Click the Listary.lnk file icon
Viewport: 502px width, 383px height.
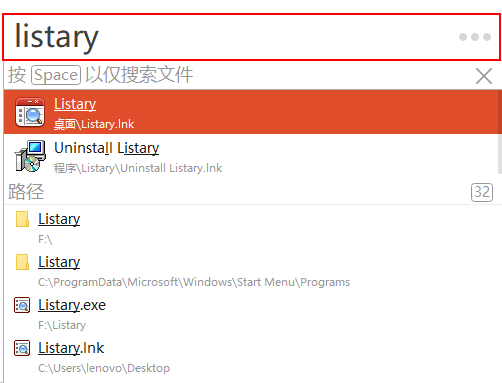coord(22,348)
